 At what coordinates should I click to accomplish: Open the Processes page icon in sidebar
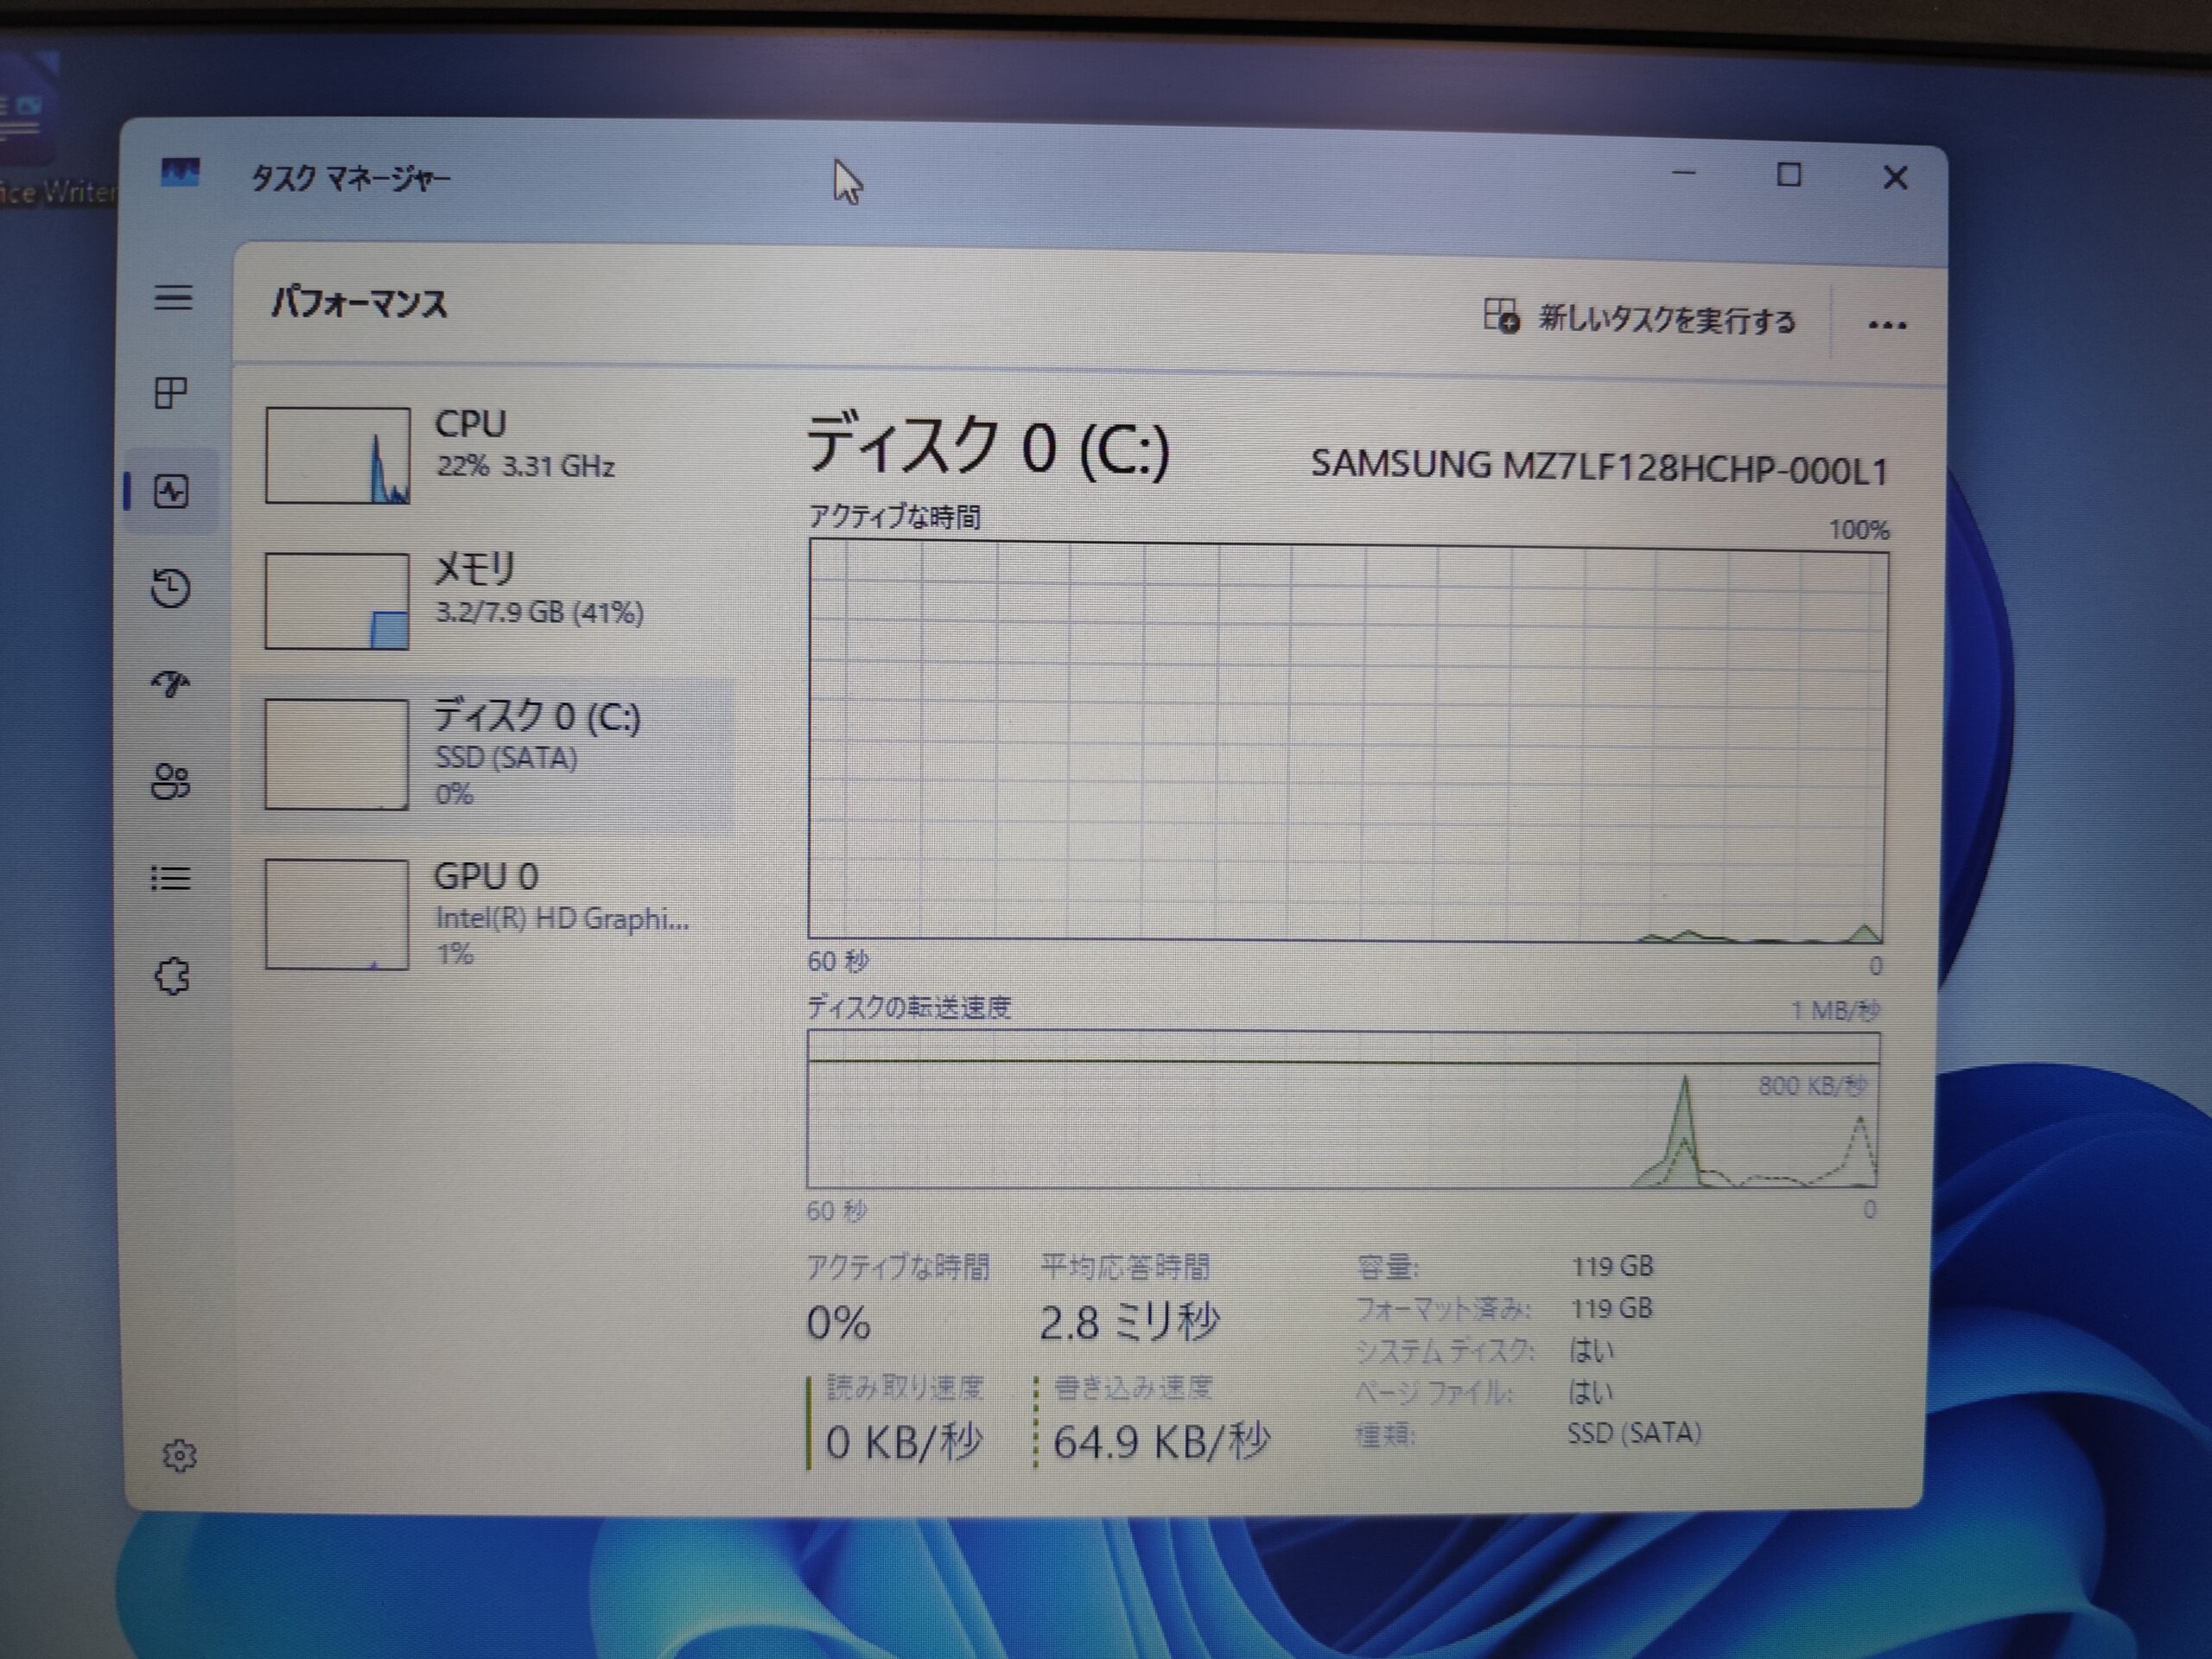[171, 392]
